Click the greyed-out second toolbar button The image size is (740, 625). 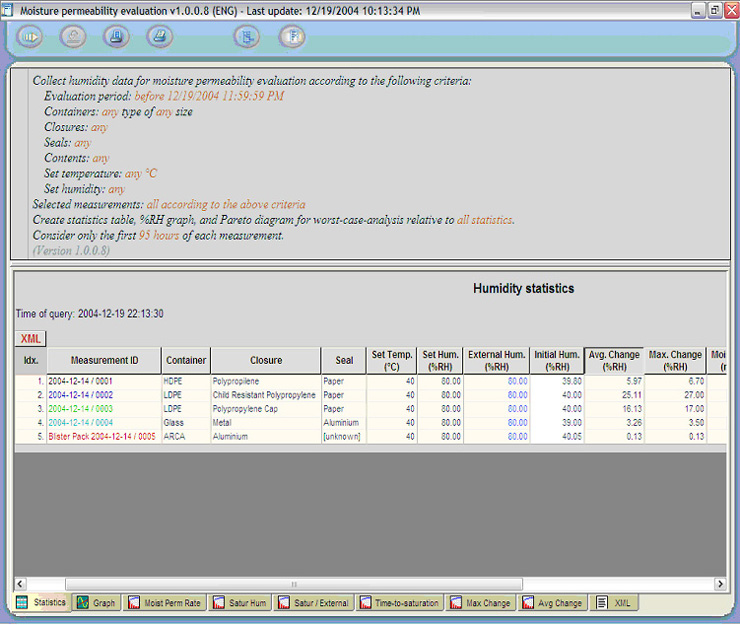pos(73,37)
